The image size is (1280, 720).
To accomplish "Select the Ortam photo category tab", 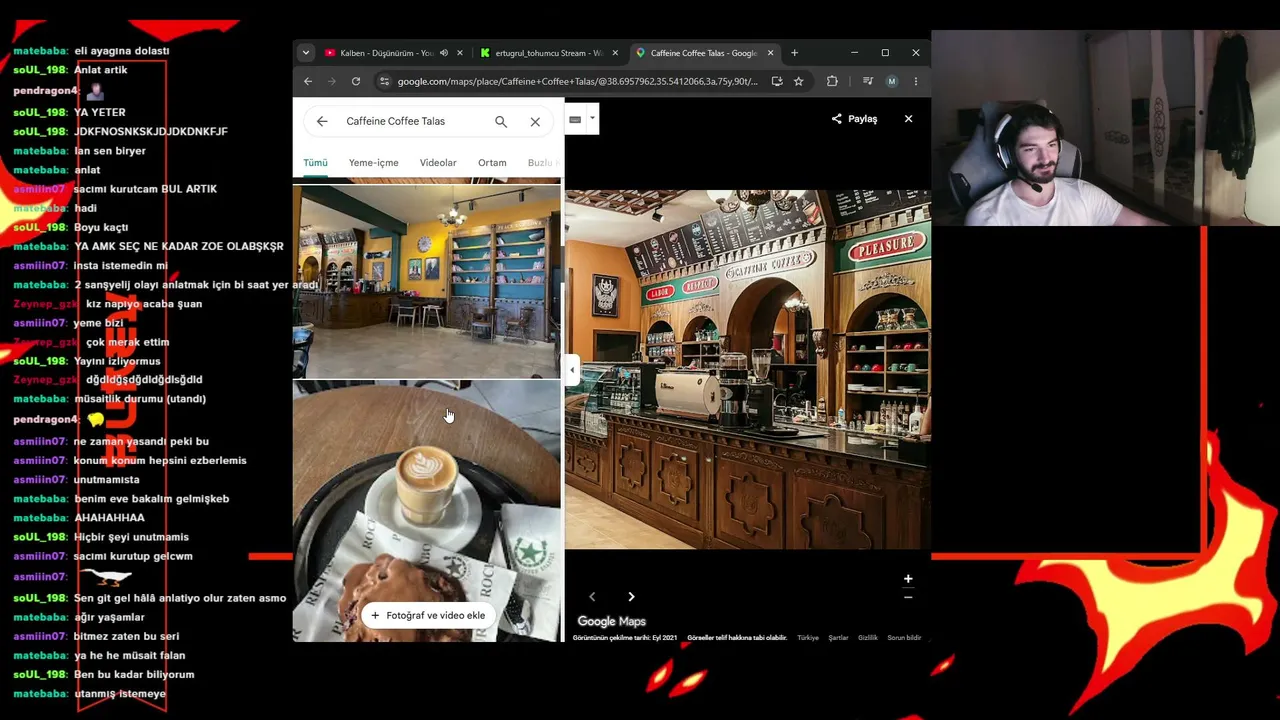I will (492, 162).
